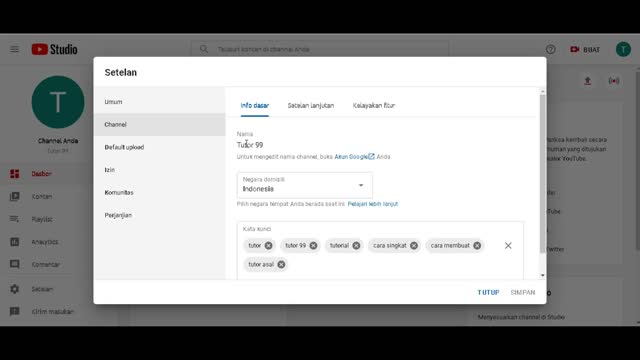Viewport: 640px width, 360px height.
Task: Open the Akun Google link
Action: click(x=354, y=157)
